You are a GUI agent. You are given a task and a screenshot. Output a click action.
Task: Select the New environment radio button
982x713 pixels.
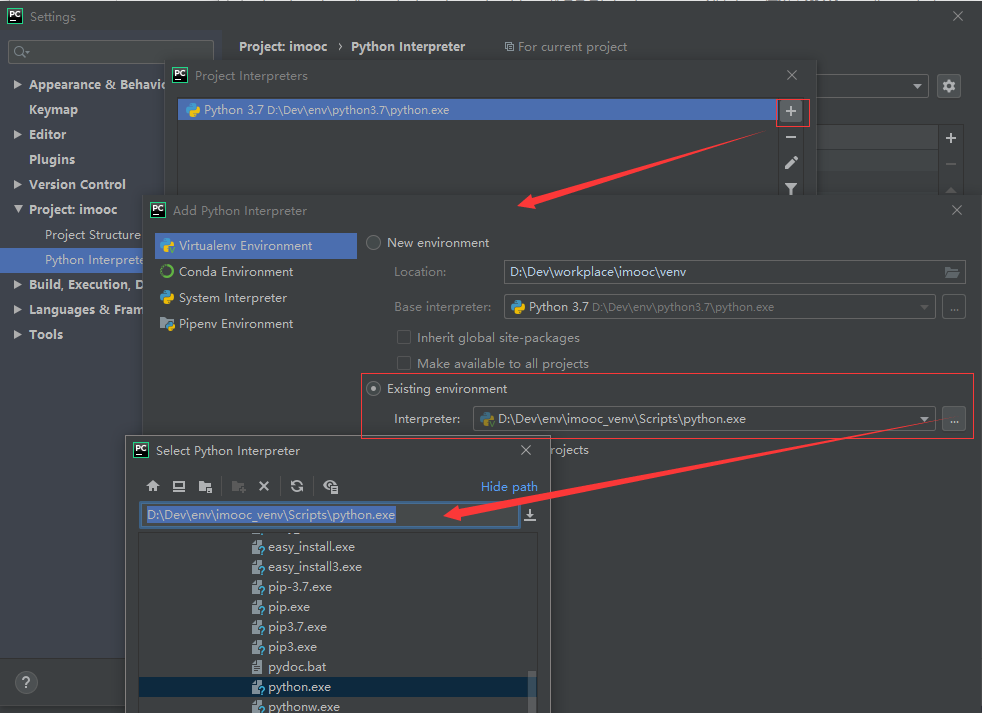tap(373, 242)
